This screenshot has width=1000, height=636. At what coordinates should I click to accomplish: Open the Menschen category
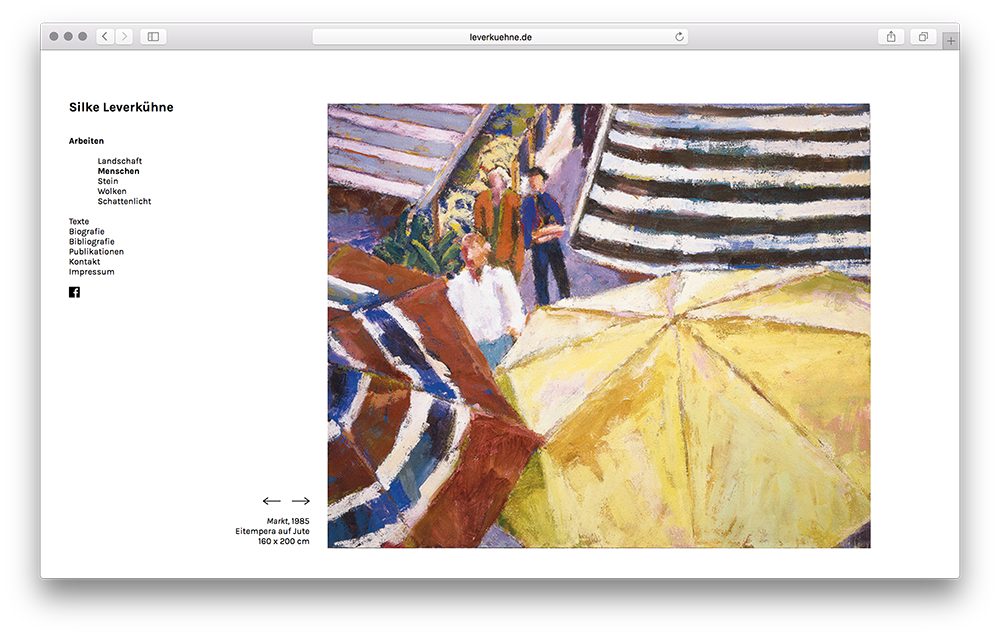coord(119,171)
